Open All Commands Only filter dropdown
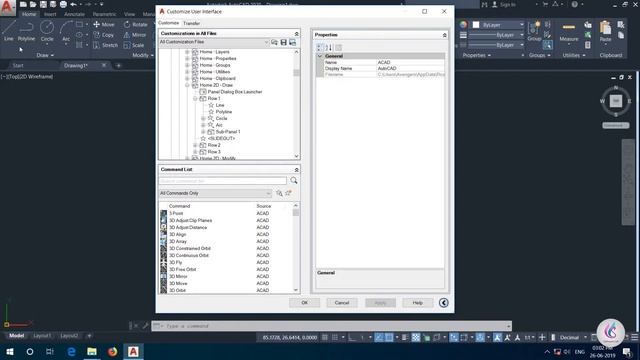 click(x=215, y=193)
